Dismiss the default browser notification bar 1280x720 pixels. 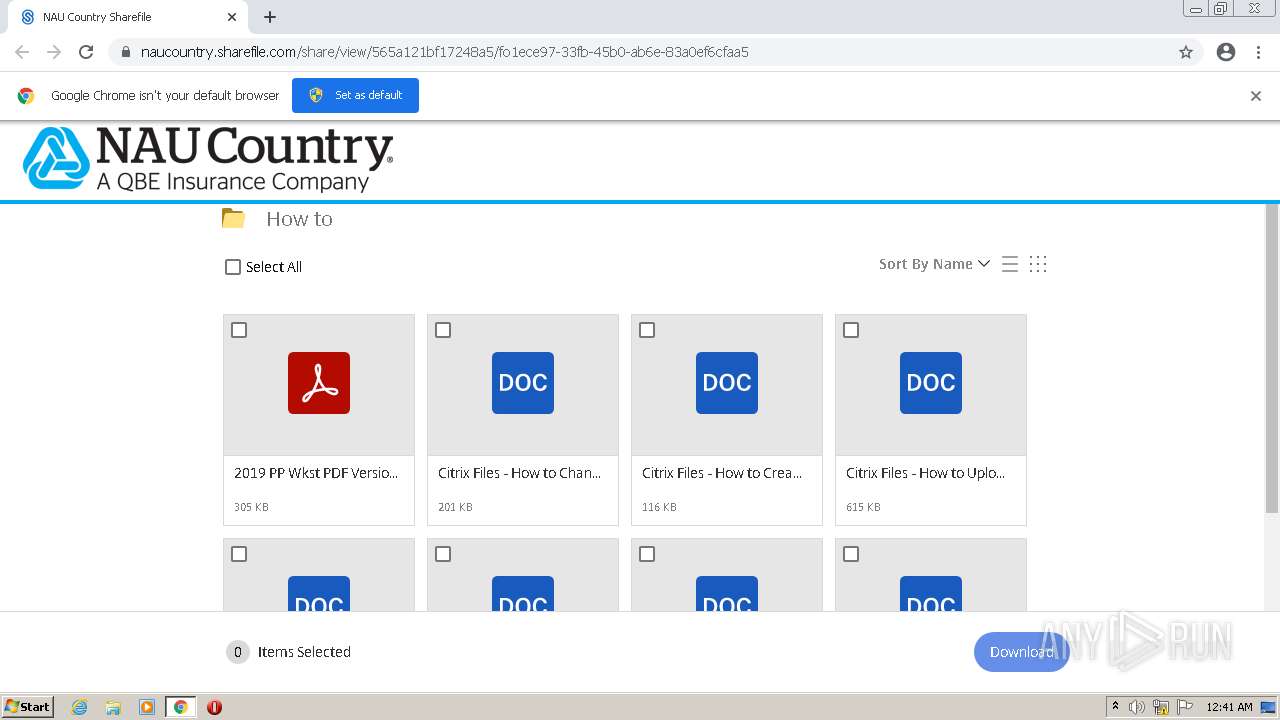pos(1256,96)
